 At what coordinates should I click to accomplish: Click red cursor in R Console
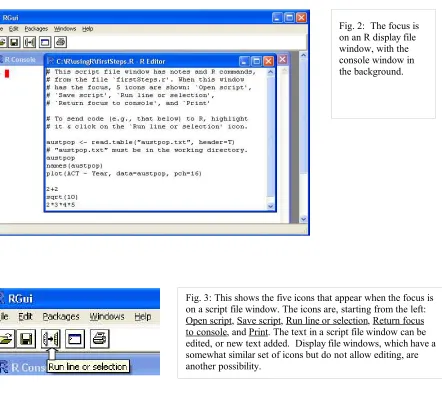tap(7, 74)
